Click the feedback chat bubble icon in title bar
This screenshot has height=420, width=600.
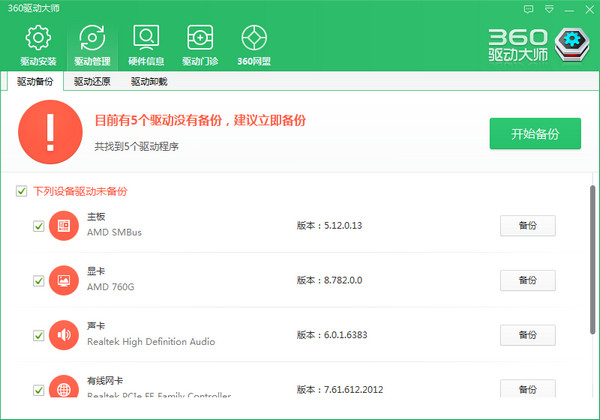[x=528, y=9]
